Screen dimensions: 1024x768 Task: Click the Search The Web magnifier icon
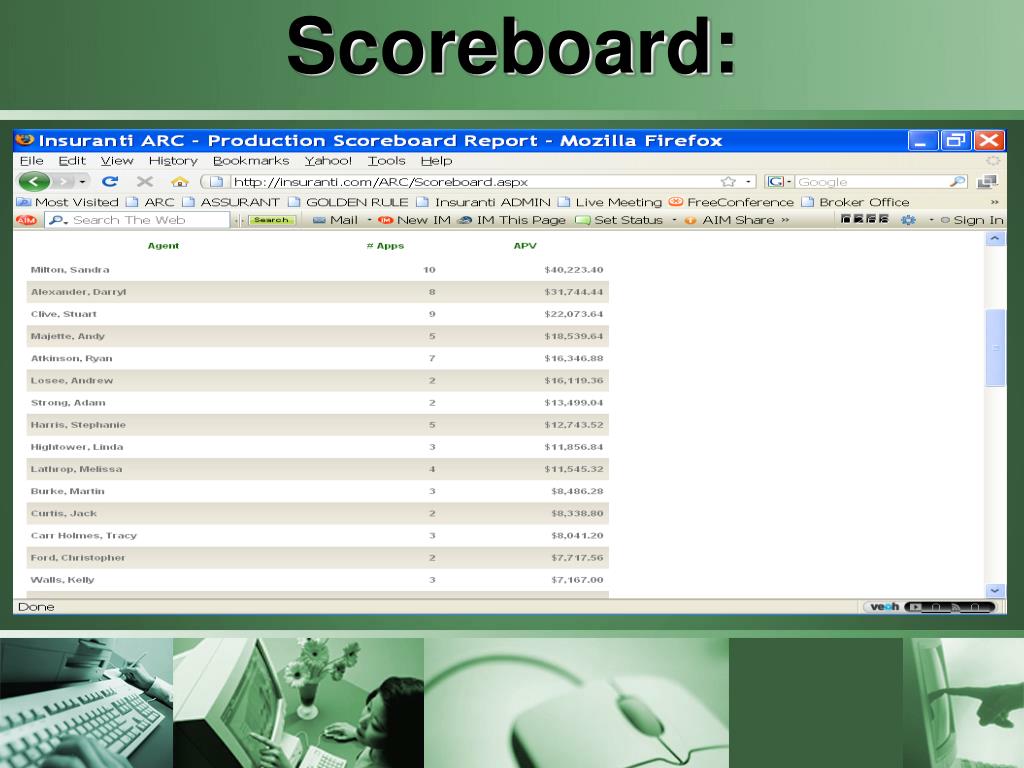point(57,220)
